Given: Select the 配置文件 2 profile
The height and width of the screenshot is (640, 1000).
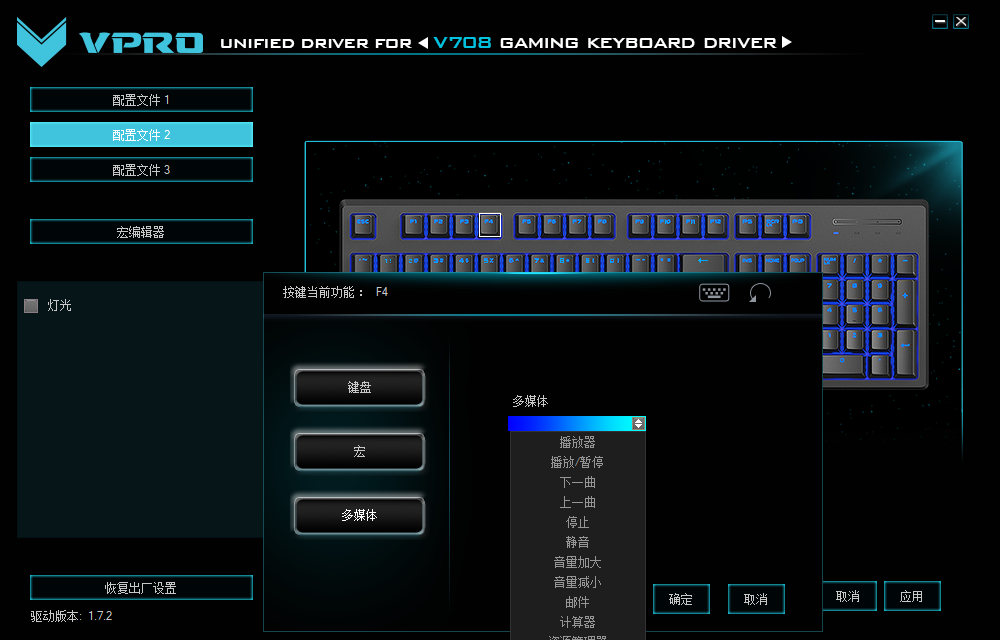Looking at the screenshot, I should click(141, 135).
